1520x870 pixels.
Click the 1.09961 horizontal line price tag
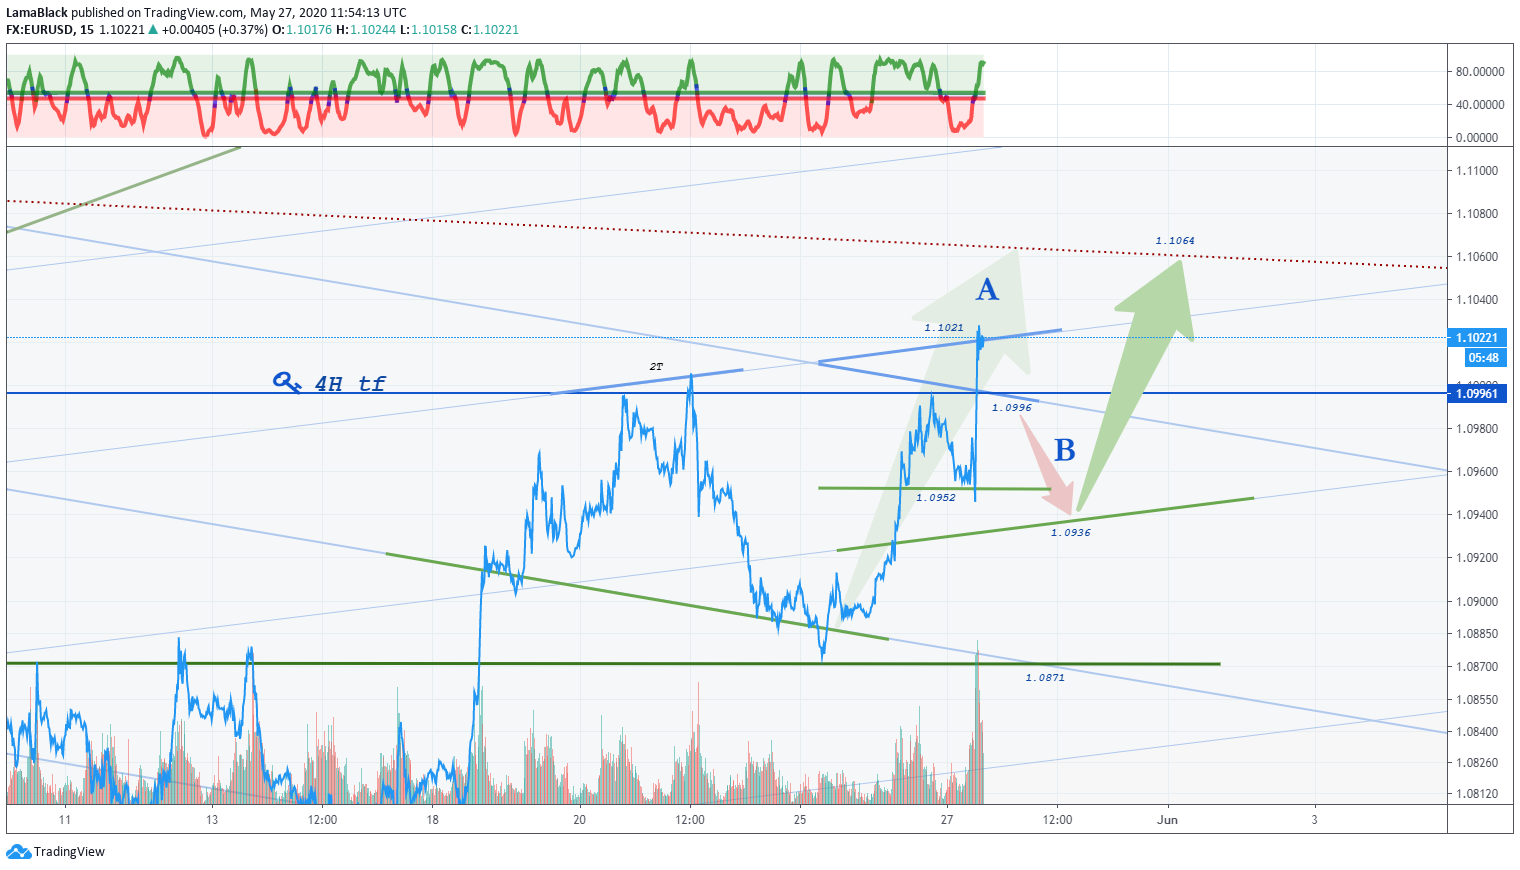pyautogui.click(x=1477, y=394)
